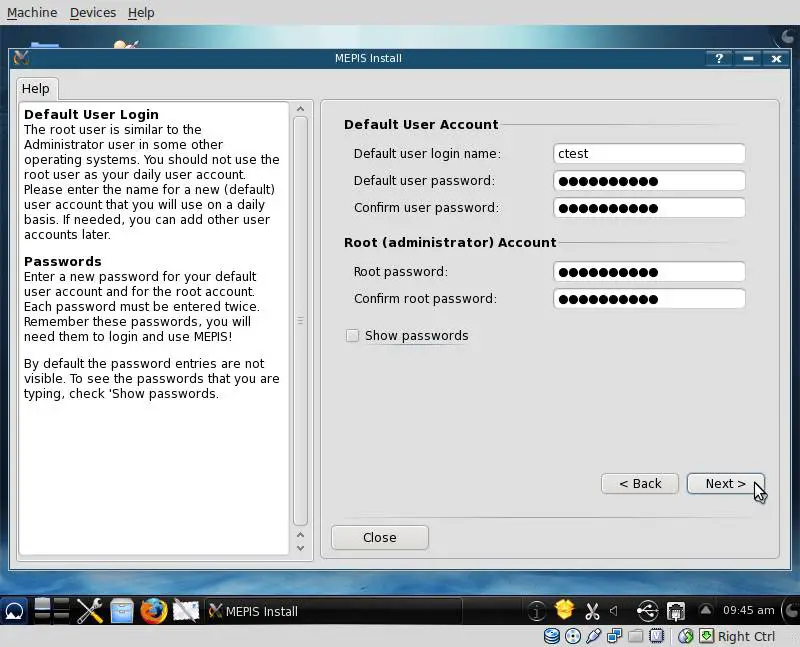Focus the Default user password field

point(649,181)
